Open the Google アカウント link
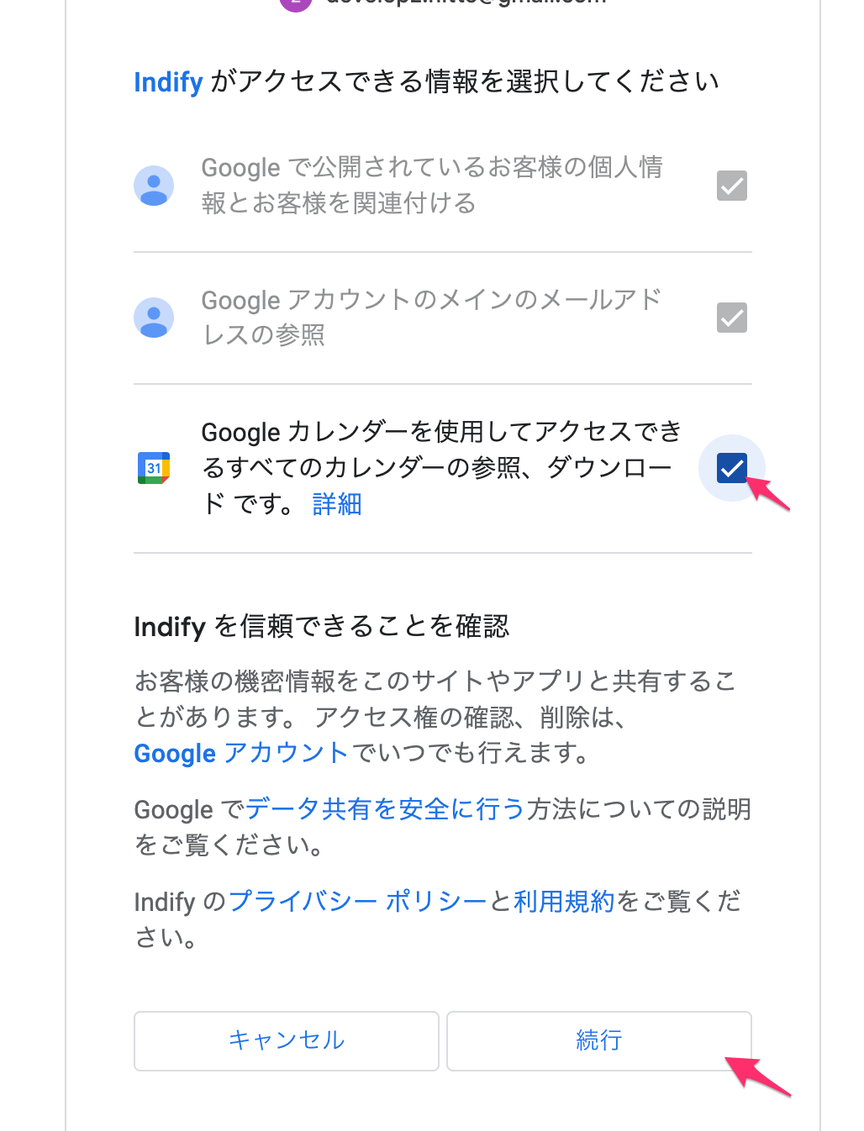Screen dimensions: 864x1131 pos(241,753)
